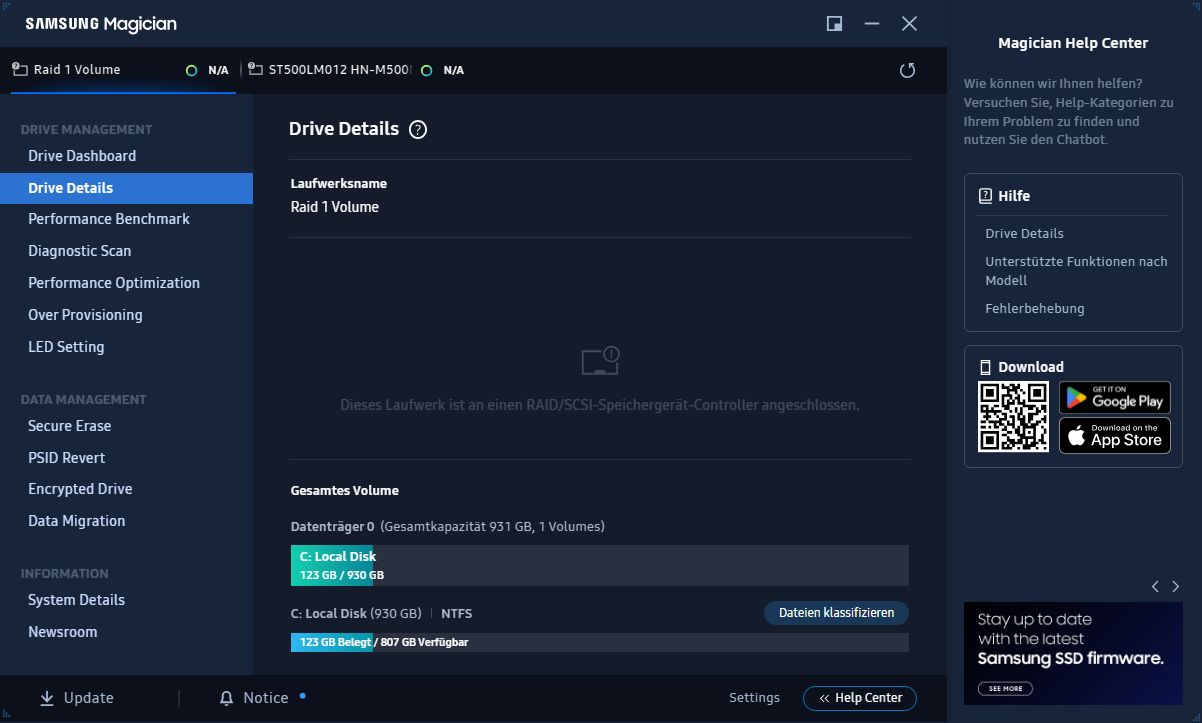
Task: Click the RAID controller warning icon
Action: [600, 361]
